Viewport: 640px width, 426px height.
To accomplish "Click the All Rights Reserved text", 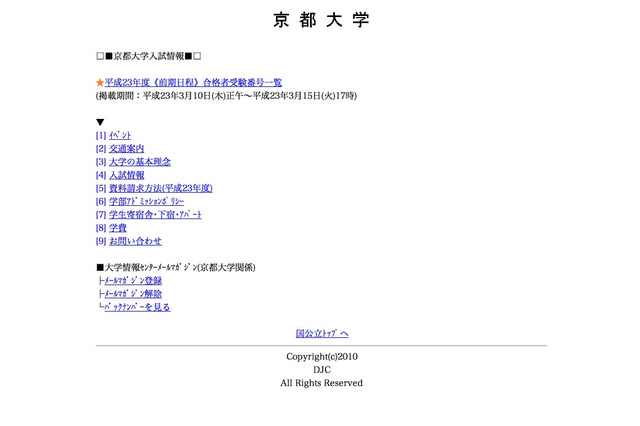I will pos(321,383).
